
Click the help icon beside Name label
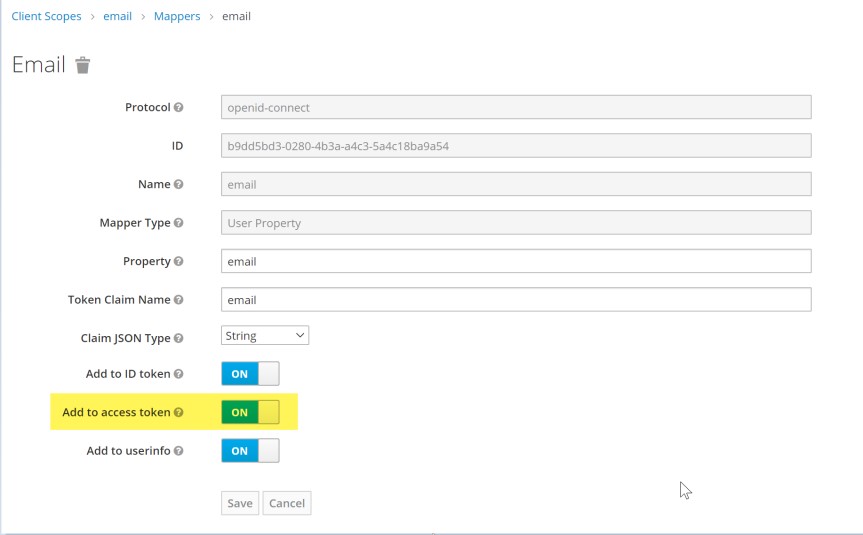[179, 184]
